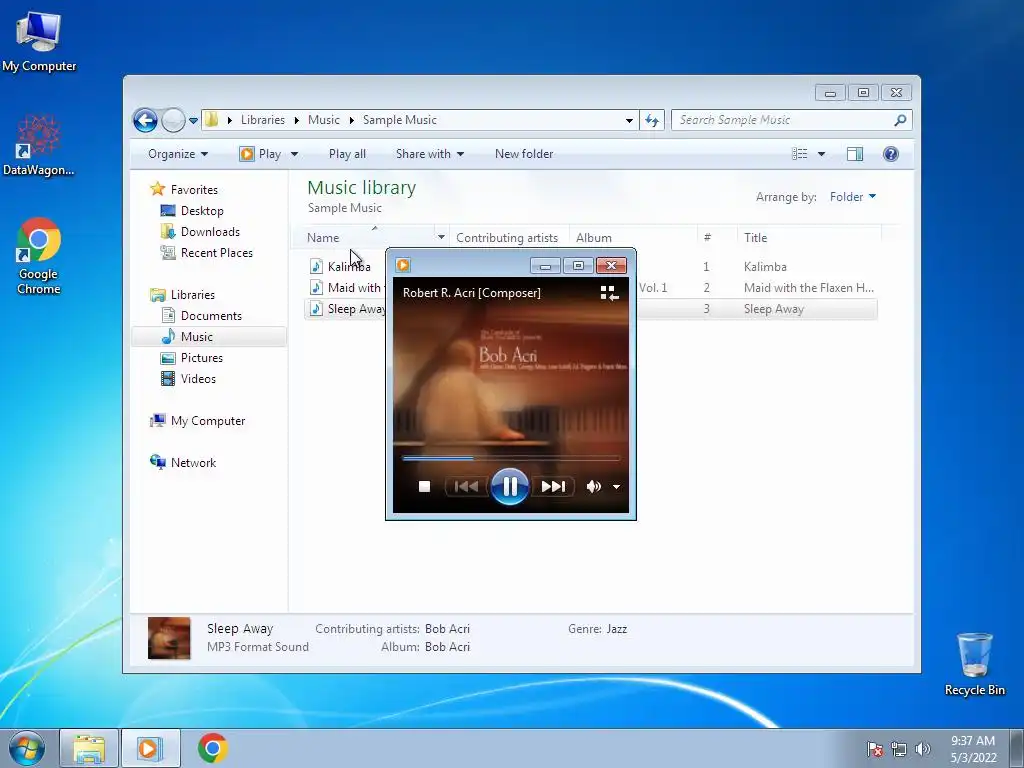The height and width of the screenshot is (768, 1024).
Task: Skip to next track in Media Player
Action: tap(553, 487)
